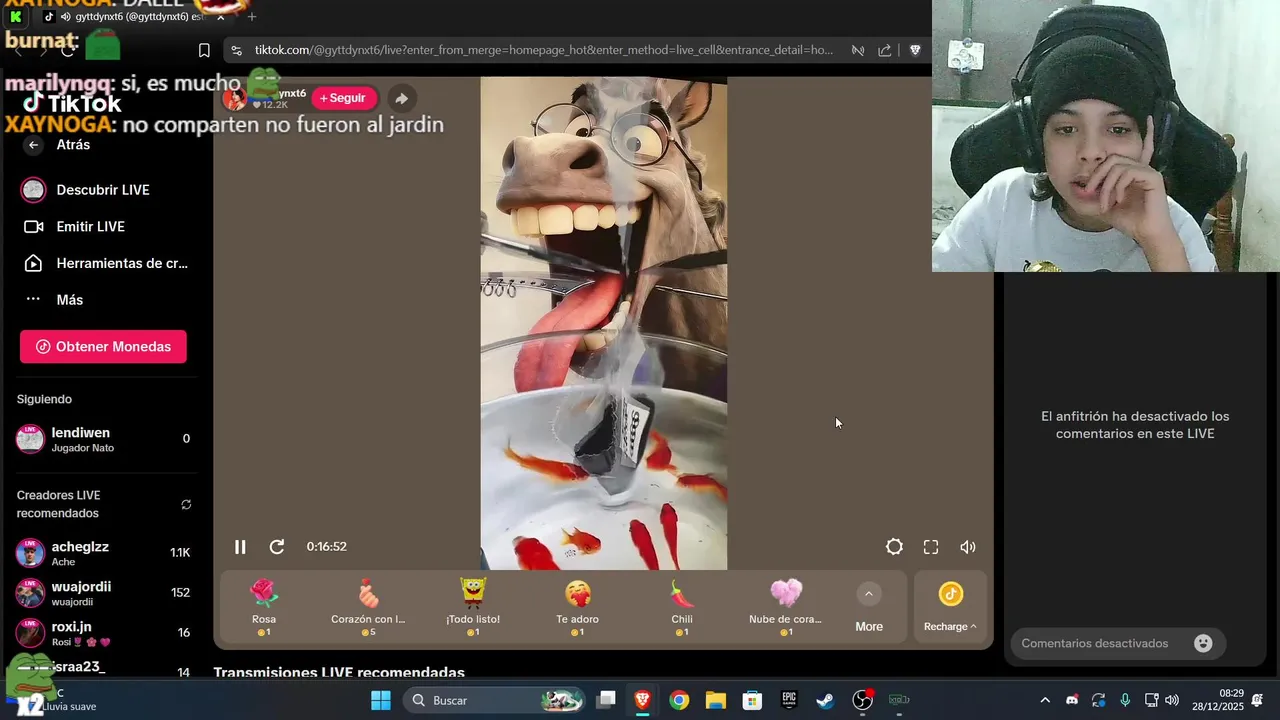Click the tracking-disabled icon in address bar
The image size is (1280, 720).
pos(857,50)
